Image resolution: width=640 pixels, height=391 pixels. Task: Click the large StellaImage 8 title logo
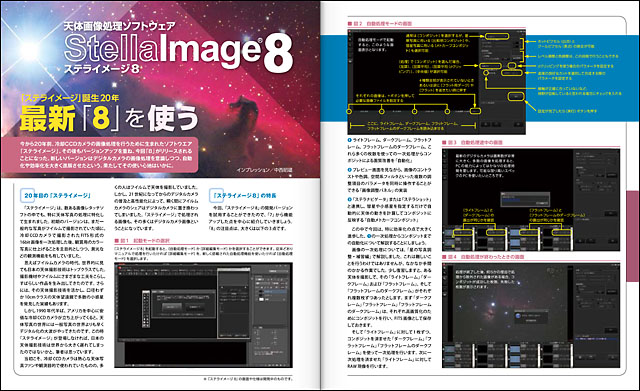[x=178, y=52]
